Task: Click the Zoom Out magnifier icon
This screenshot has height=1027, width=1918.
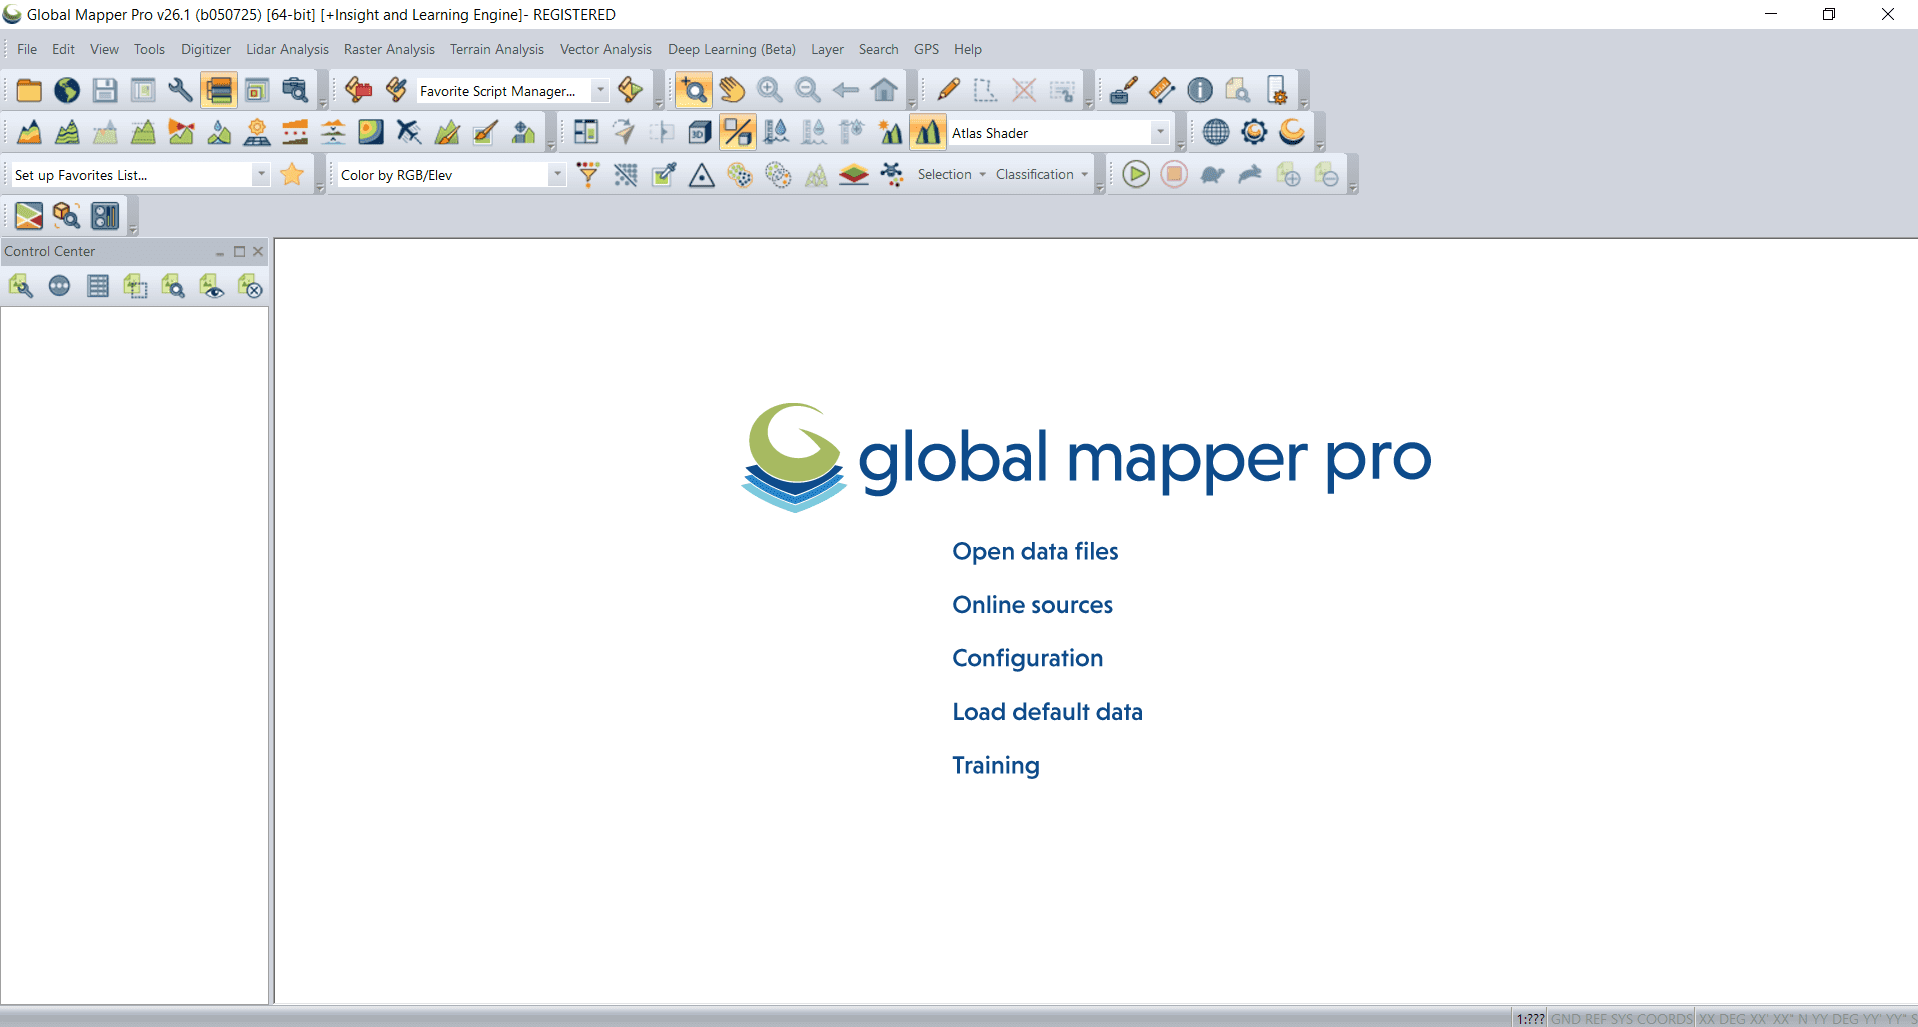Action: [808, 90]
